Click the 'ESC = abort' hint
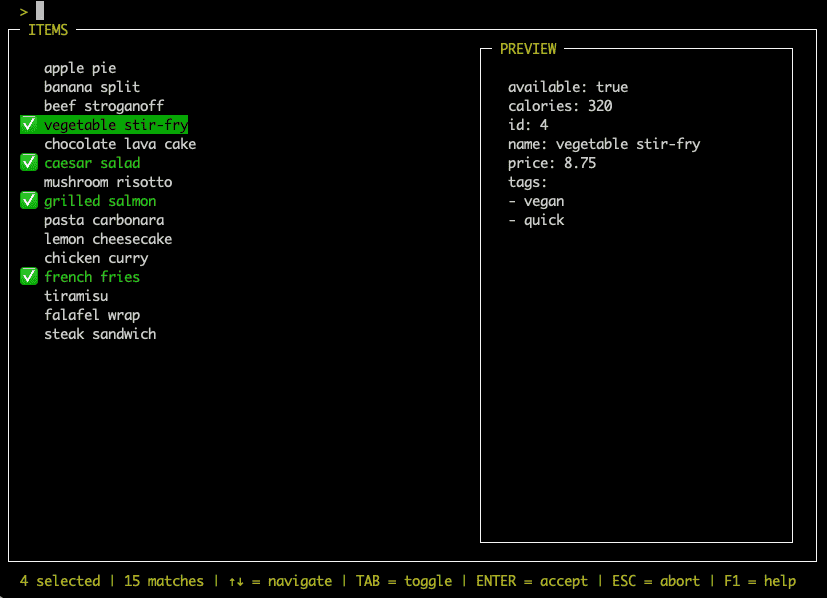 pos(656,581)
